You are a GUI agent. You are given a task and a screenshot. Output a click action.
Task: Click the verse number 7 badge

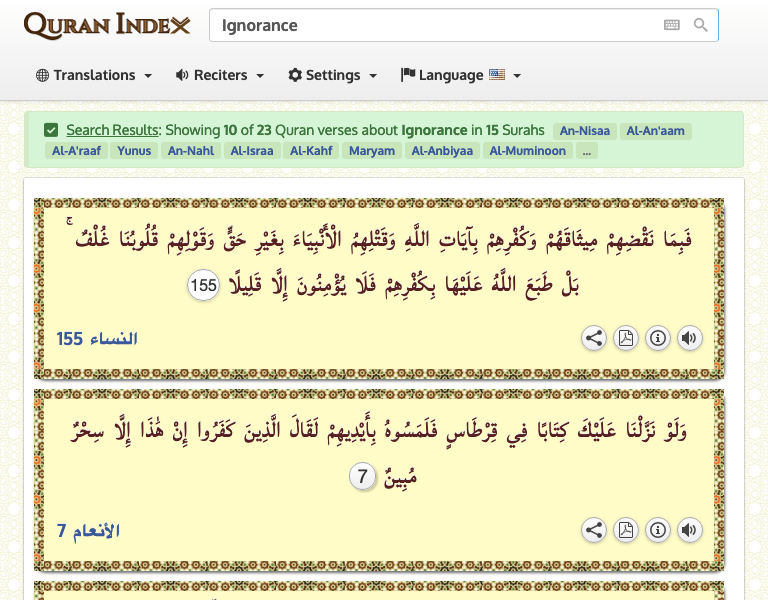coord(362,476)
